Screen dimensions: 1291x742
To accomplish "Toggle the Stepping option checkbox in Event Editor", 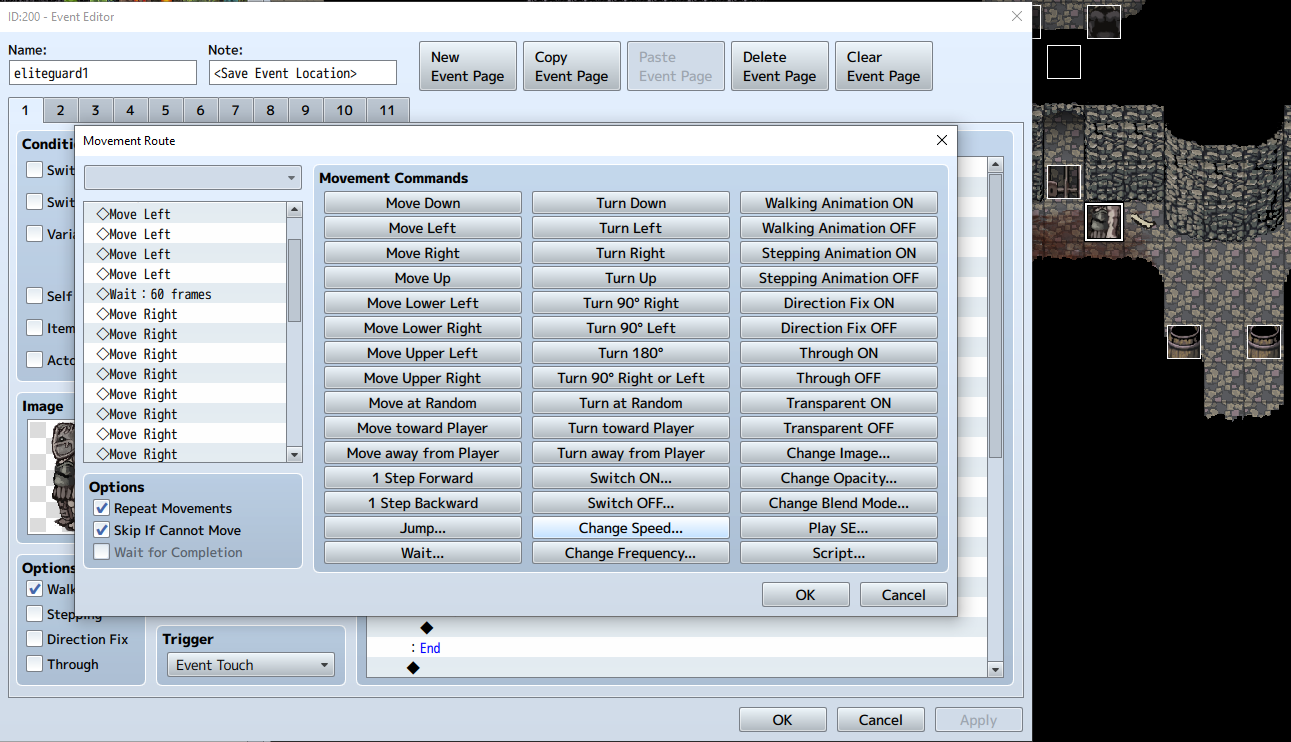I will pos(35,614).
